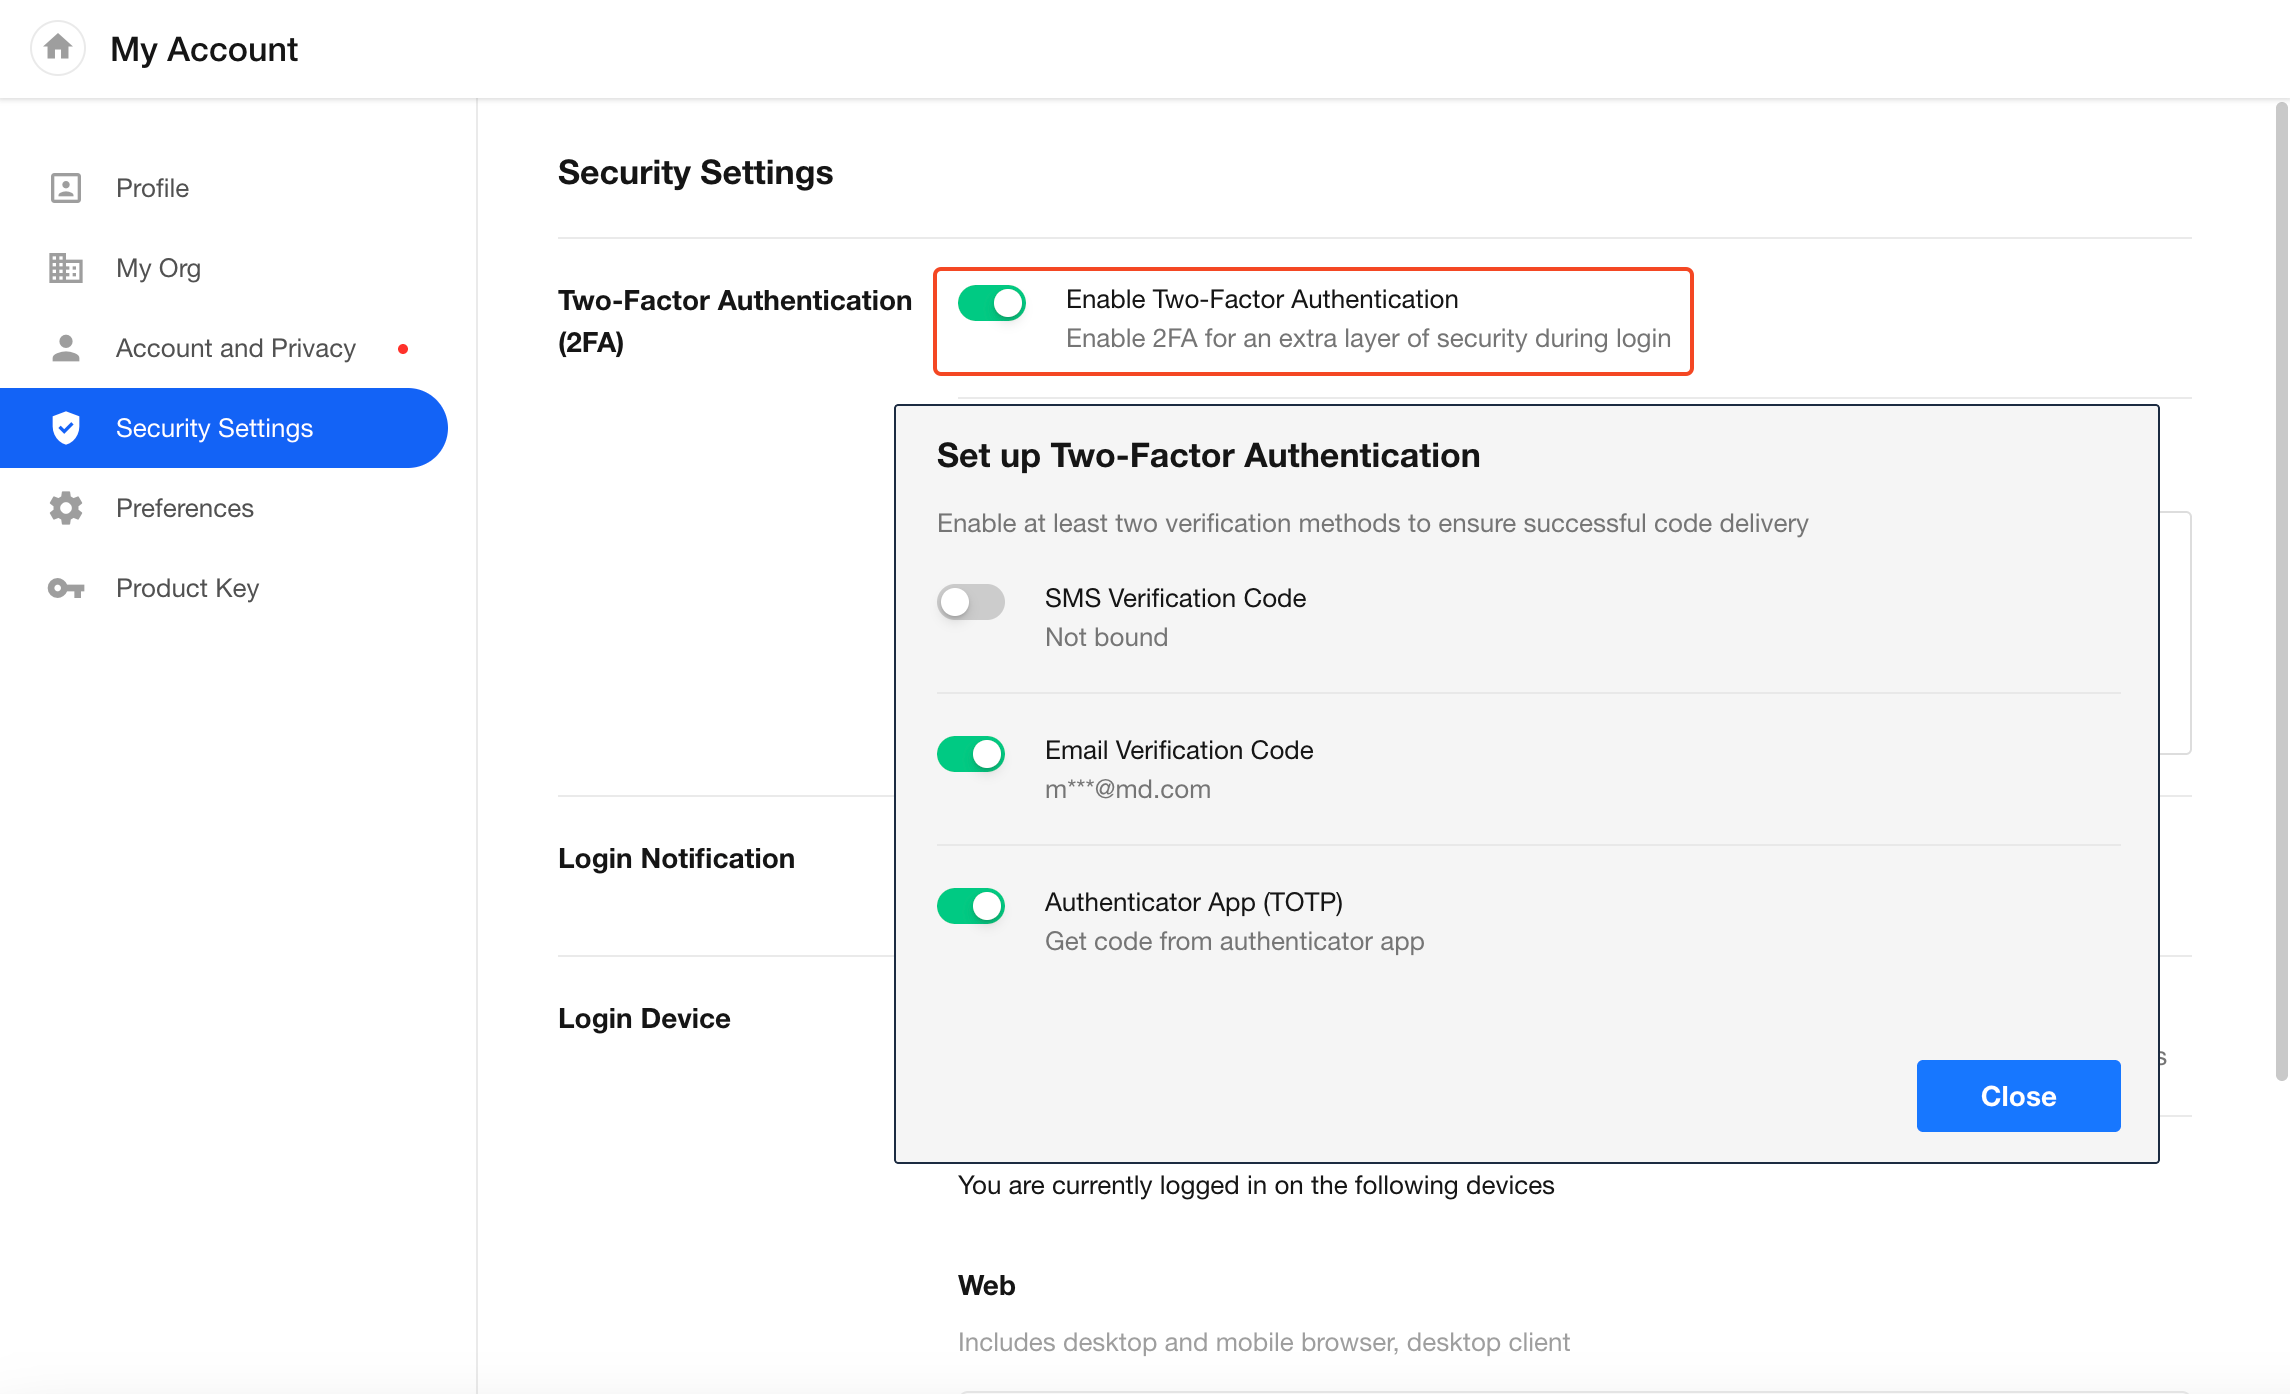This screenshot has height=1394, width=2290.
Task: Open Product Key page
Action: [187, 588]
